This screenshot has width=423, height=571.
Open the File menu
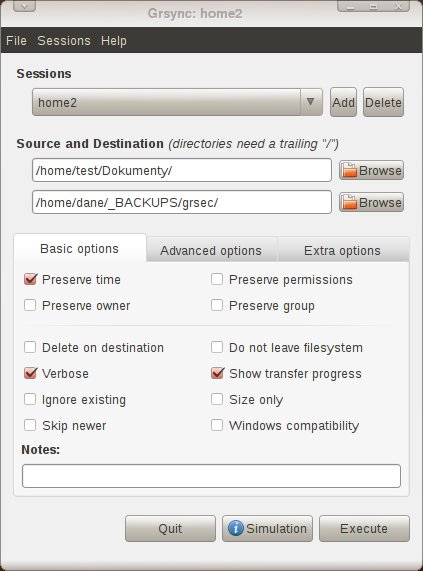point(16,40)
